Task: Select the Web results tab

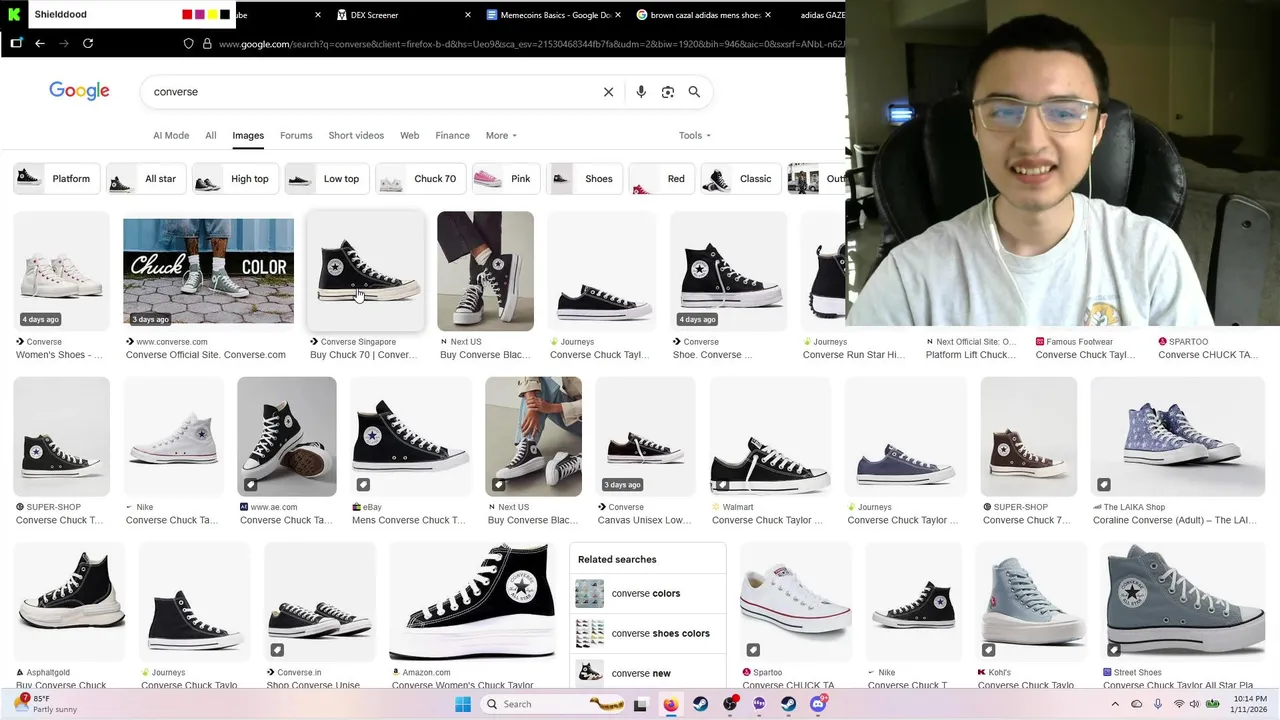Action: point(410,135)
